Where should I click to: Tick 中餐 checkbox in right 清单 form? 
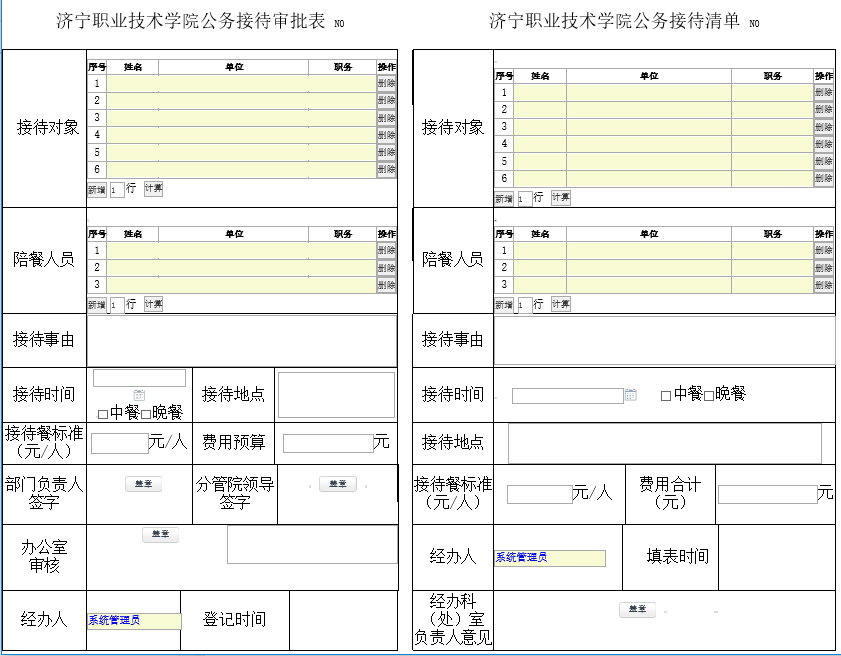point(666,395)
